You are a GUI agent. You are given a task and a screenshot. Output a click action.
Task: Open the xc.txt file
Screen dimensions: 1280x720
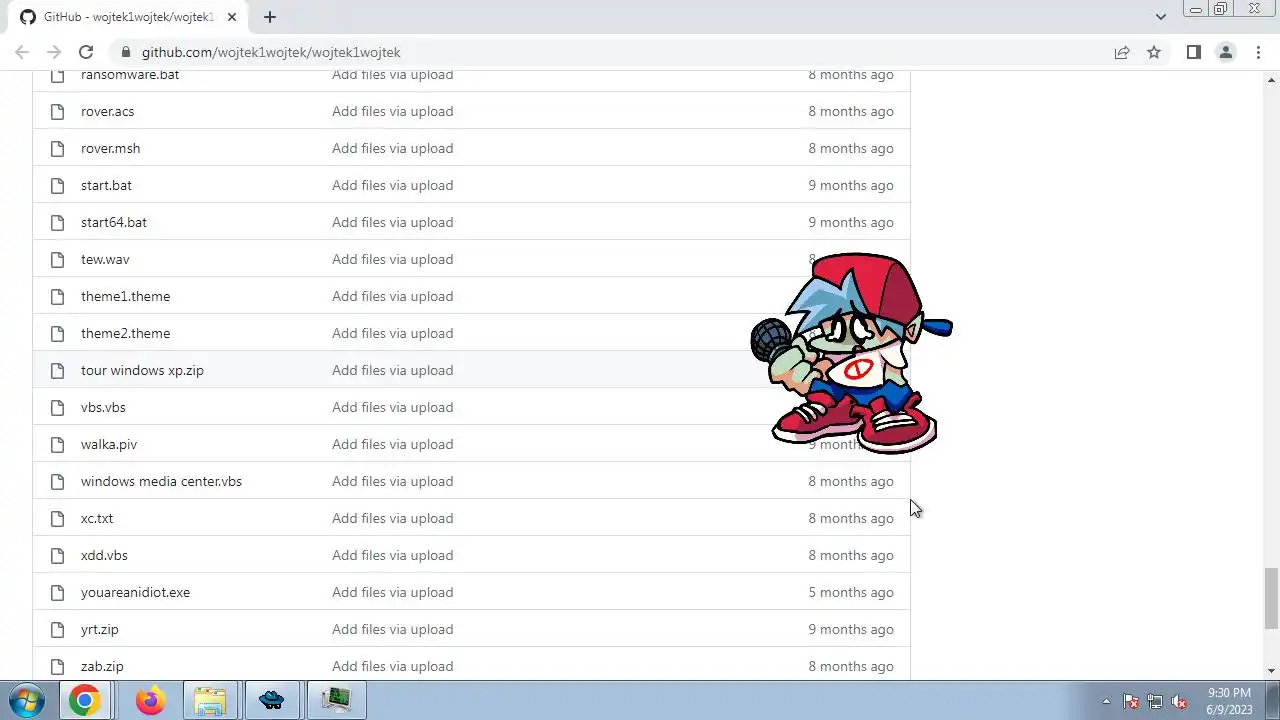point(97,518)
